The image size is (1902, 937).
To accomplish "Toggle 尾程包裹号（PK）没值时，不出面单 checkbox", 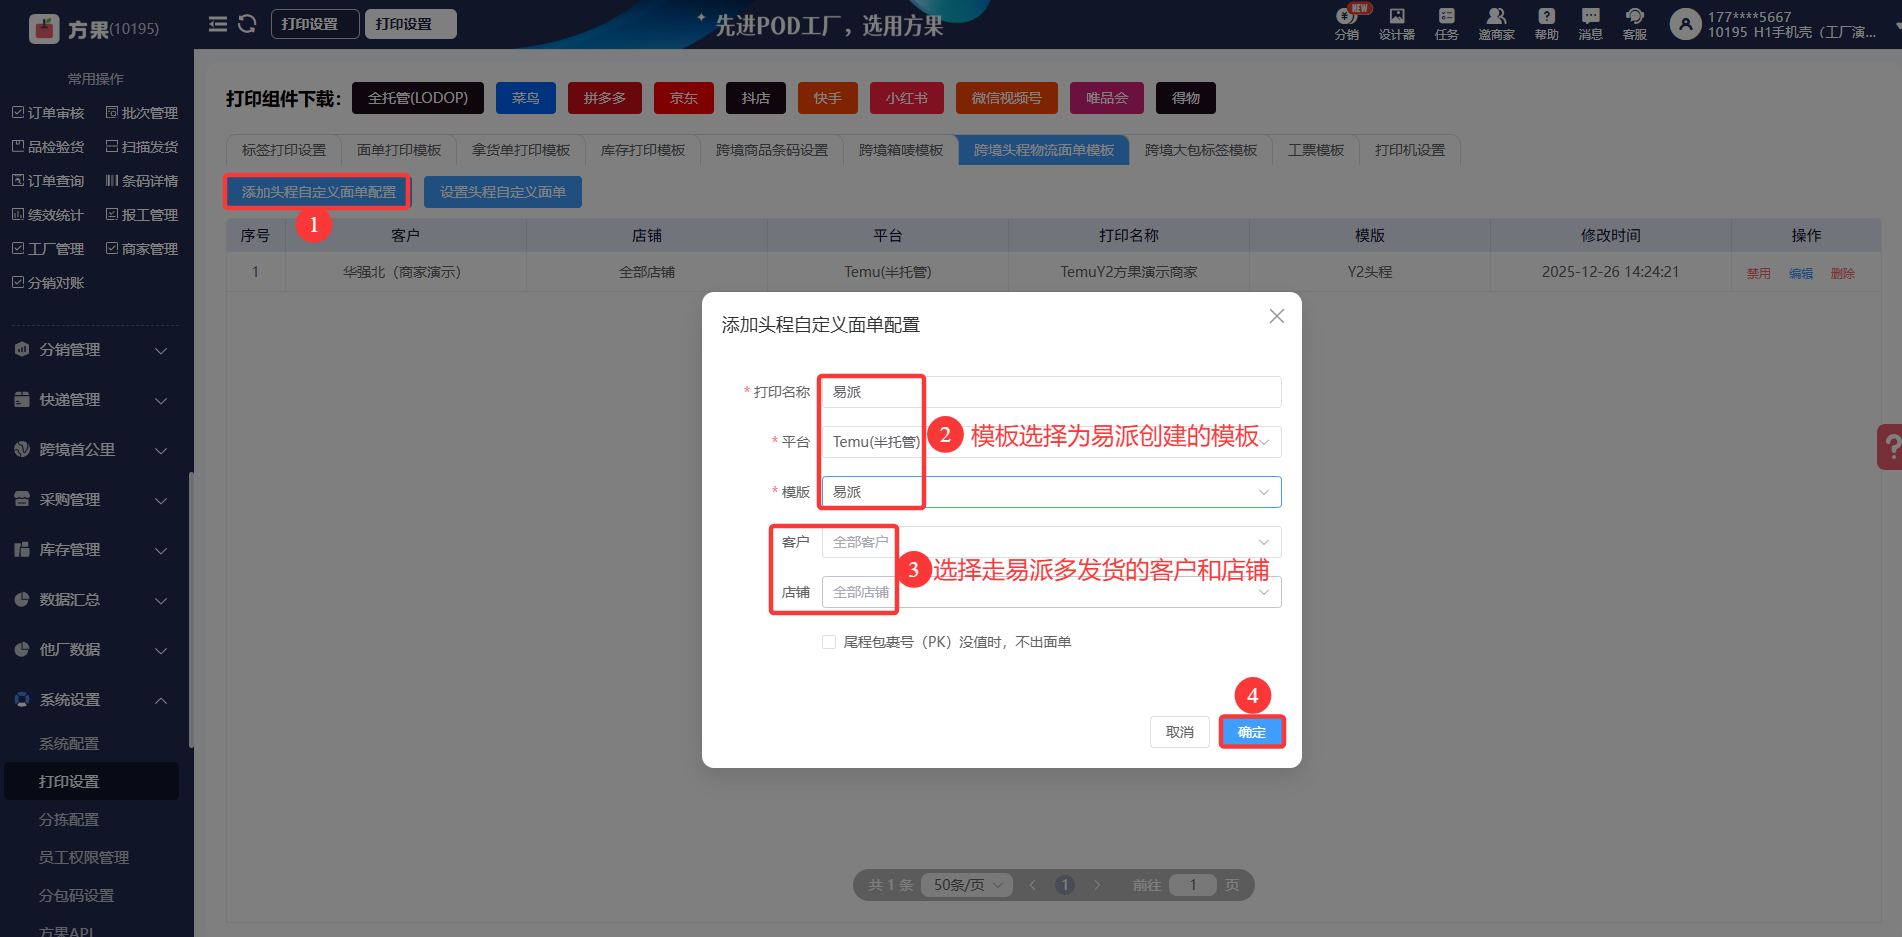I will point(829,642).
